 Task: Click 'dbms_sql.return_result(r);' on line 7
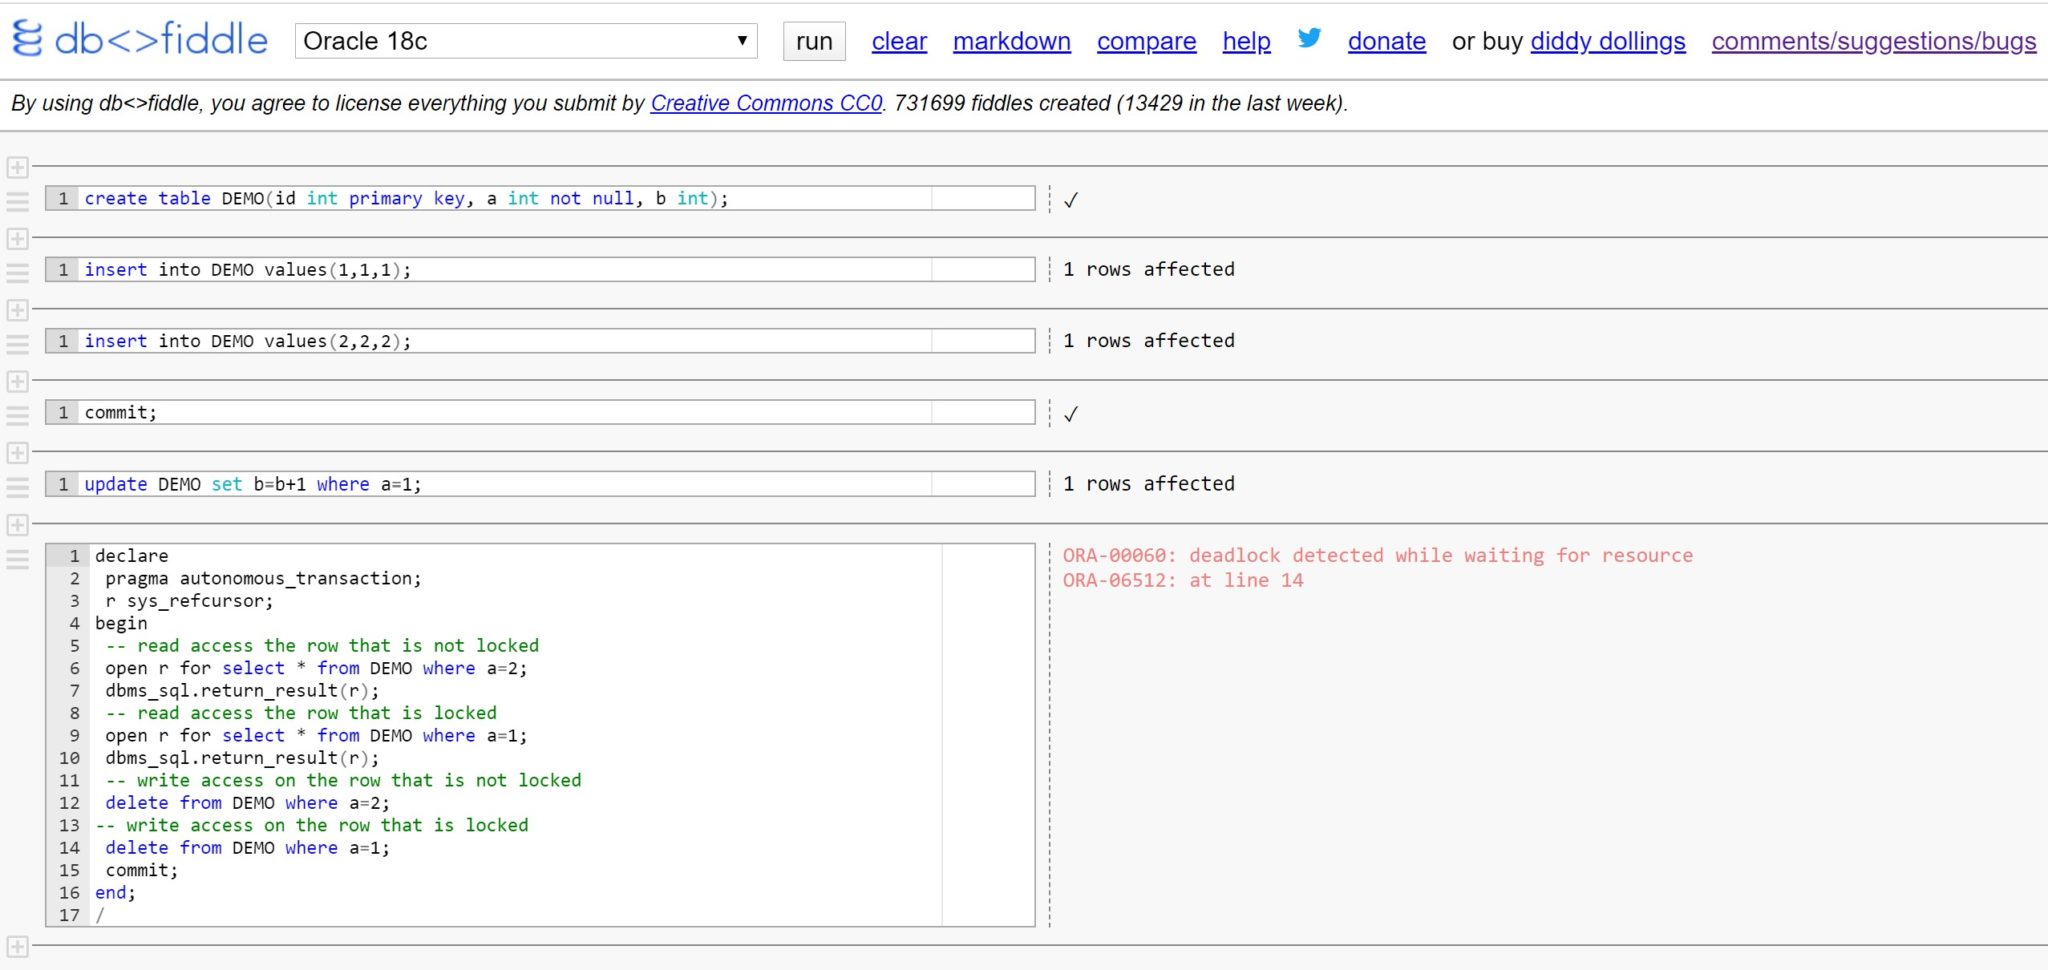(x=242, y=690)
